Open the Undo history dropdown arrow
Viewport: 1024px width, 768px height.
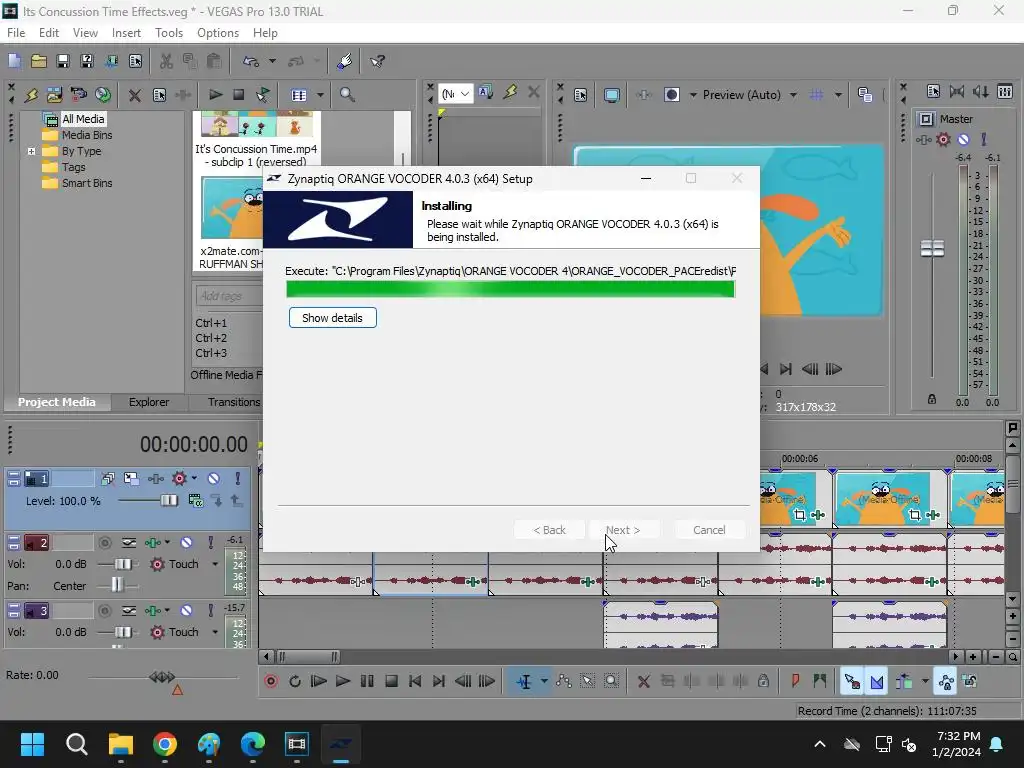pos(272,61)
